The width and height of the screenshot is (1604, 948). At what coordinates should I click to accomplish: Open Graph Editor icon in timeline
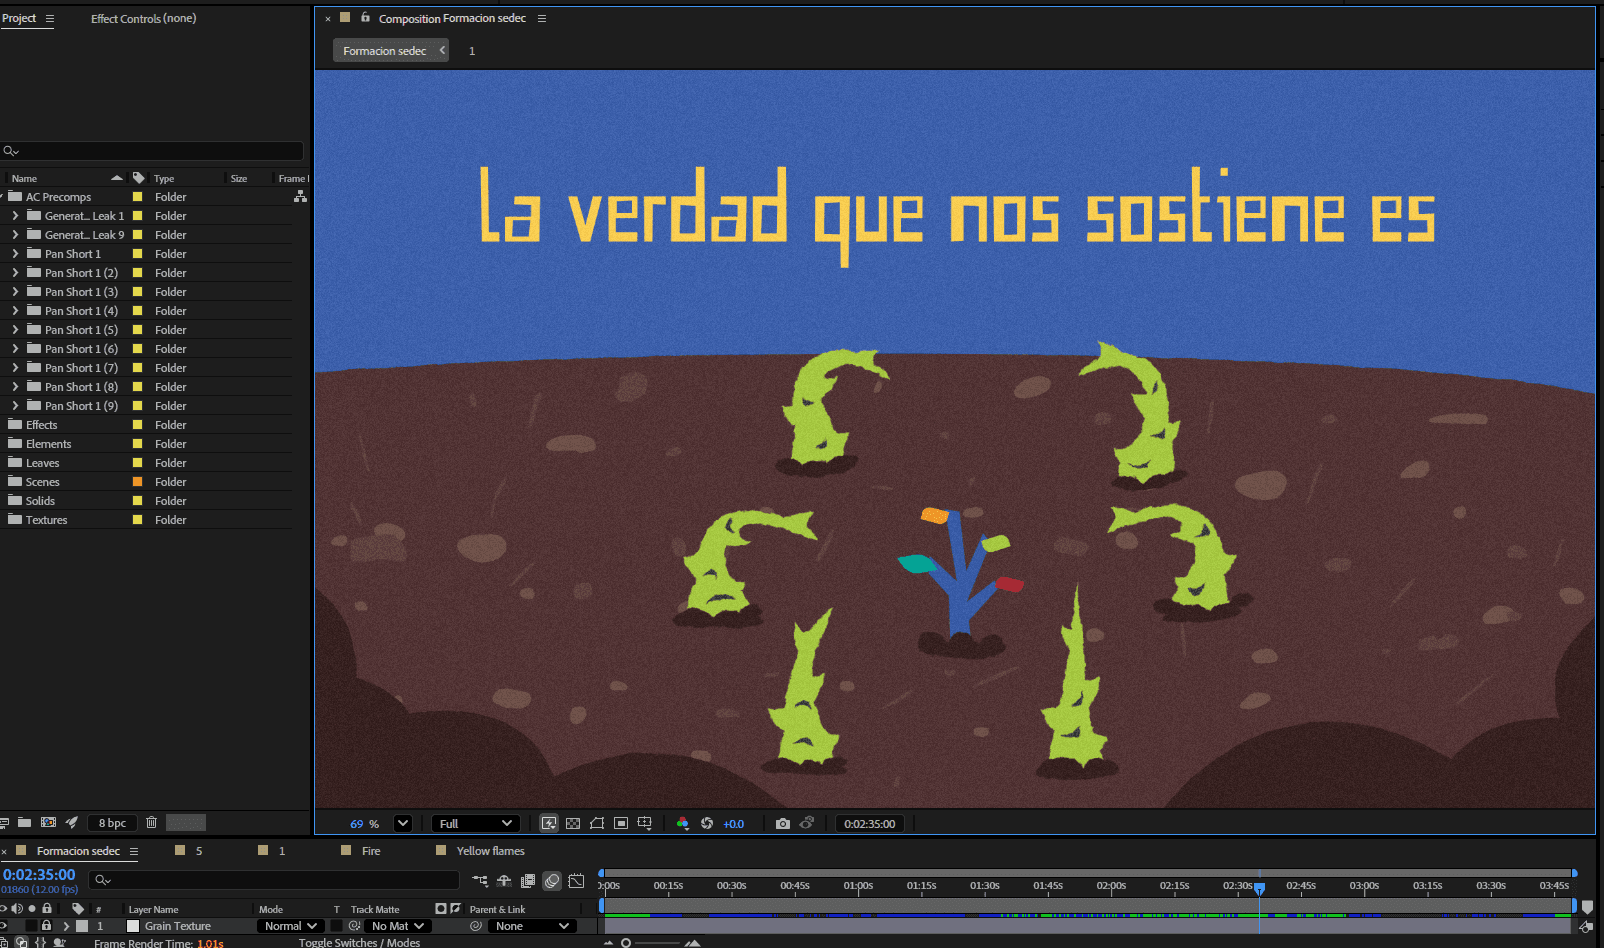tap(577, 880)
